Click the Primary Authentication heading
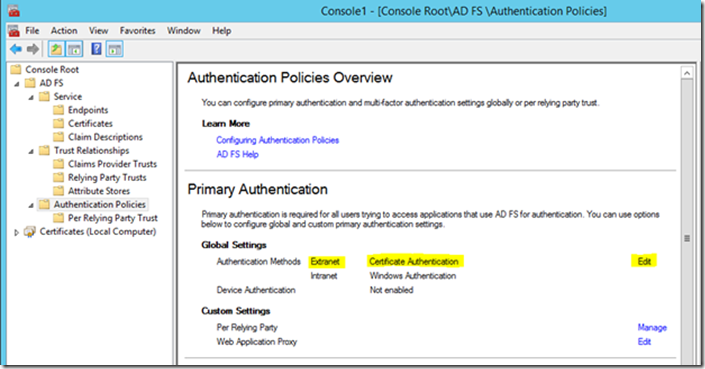Viewport: 705px width, 369px height. (258, 190)
